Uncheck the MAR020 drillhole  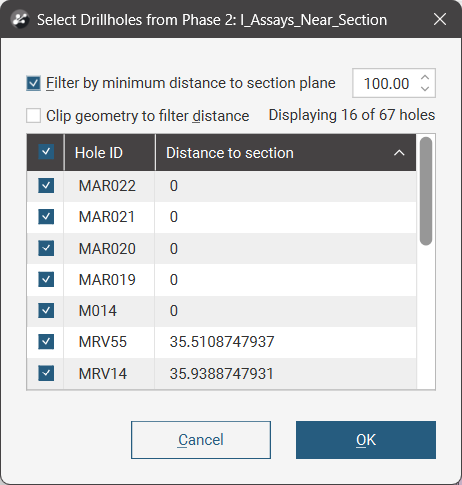tap(46, 248)
